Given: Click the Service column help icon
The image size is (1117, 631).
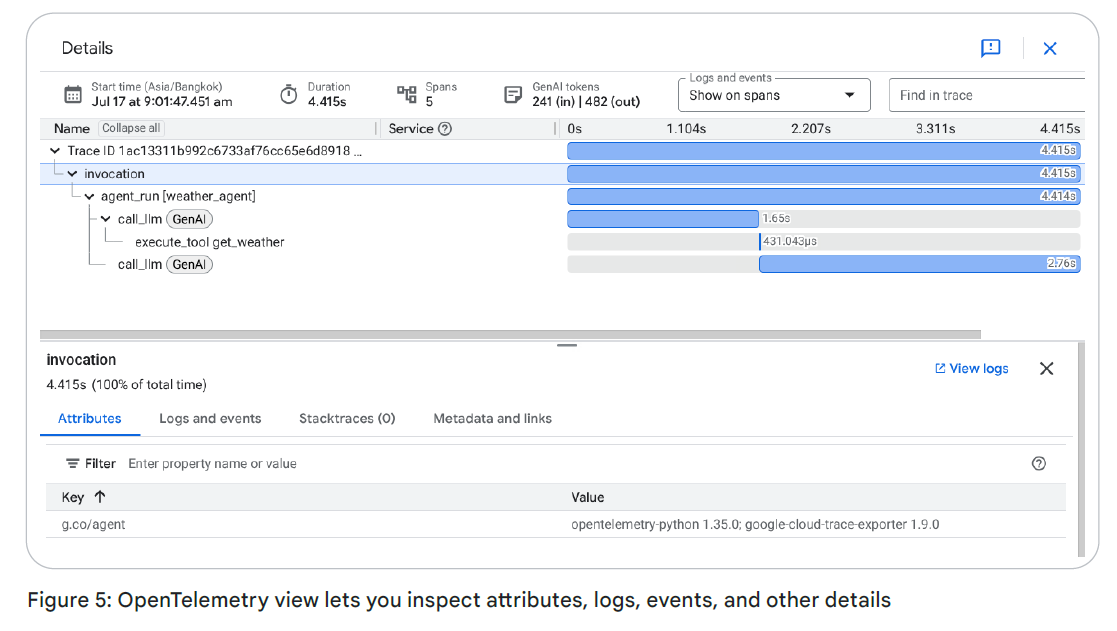Looking at the screenshot, I should 445,129.
